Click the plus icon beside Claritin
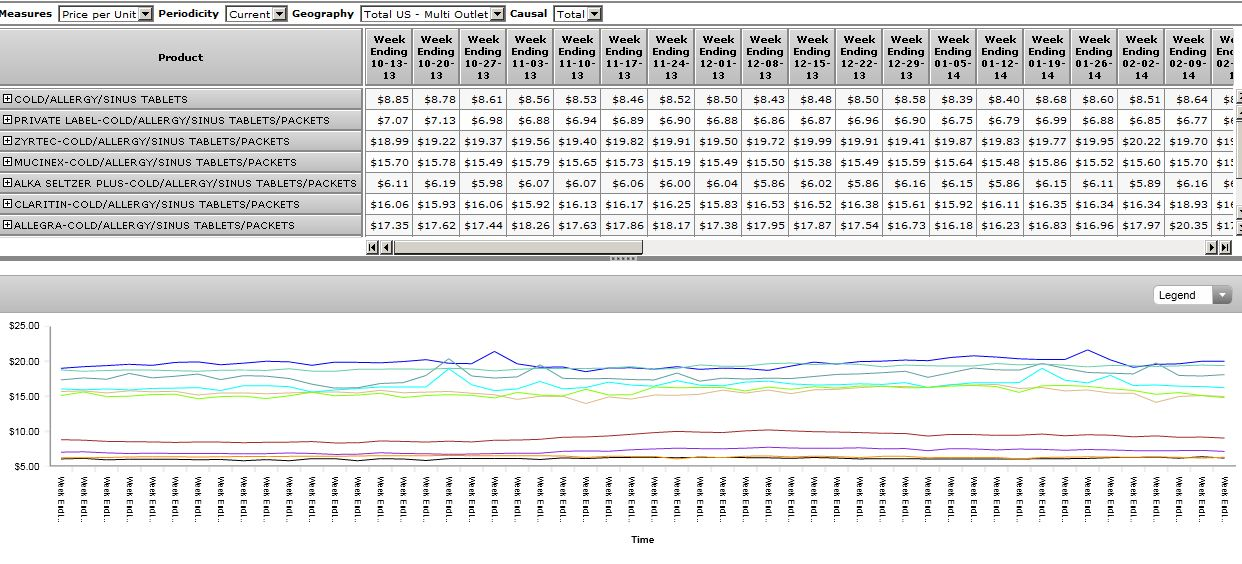The height and width of the screenshot is (564, 1242). pos(8,204)
